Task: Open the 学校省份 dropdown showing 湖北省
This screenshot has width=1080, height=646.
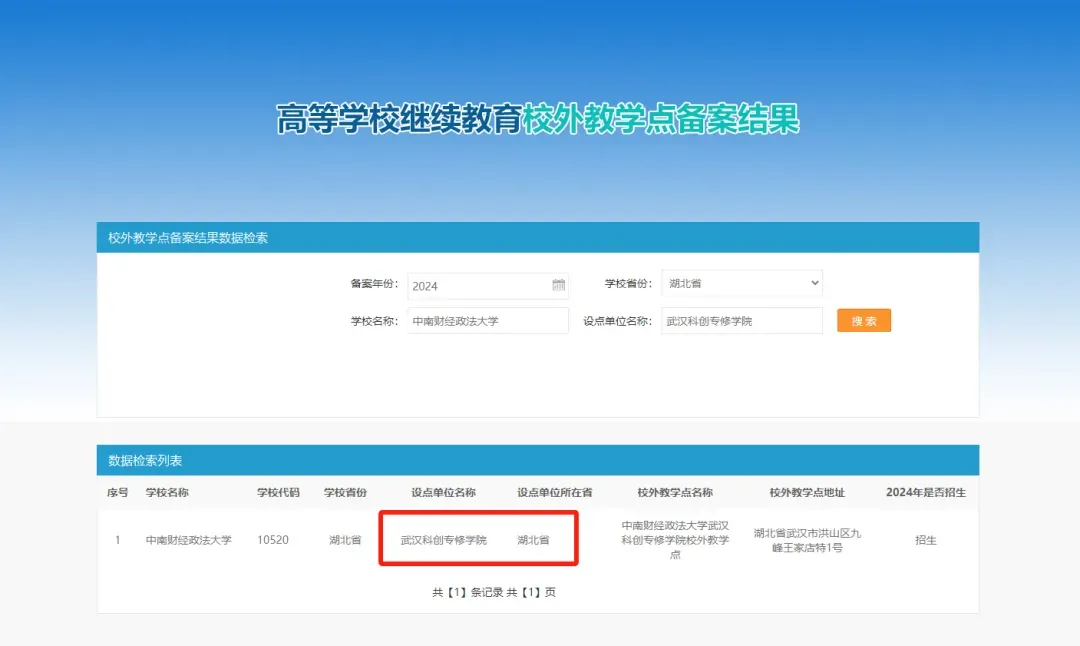Action: pyautogui.click(x=742, y=283)
